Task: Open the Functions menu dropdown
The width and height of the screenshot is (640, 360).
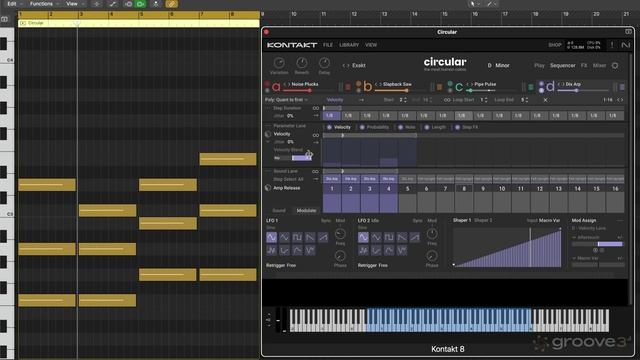Action: 44,4
